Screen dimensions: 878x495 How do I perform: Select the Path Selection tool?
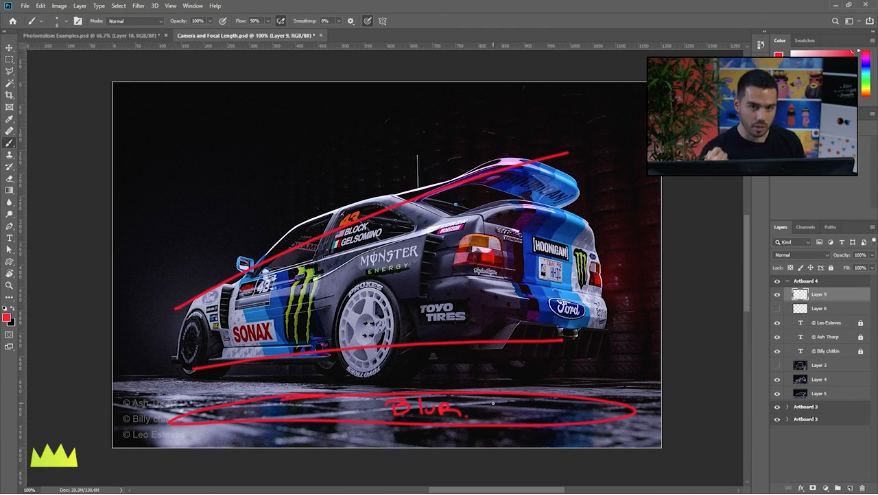9,250
